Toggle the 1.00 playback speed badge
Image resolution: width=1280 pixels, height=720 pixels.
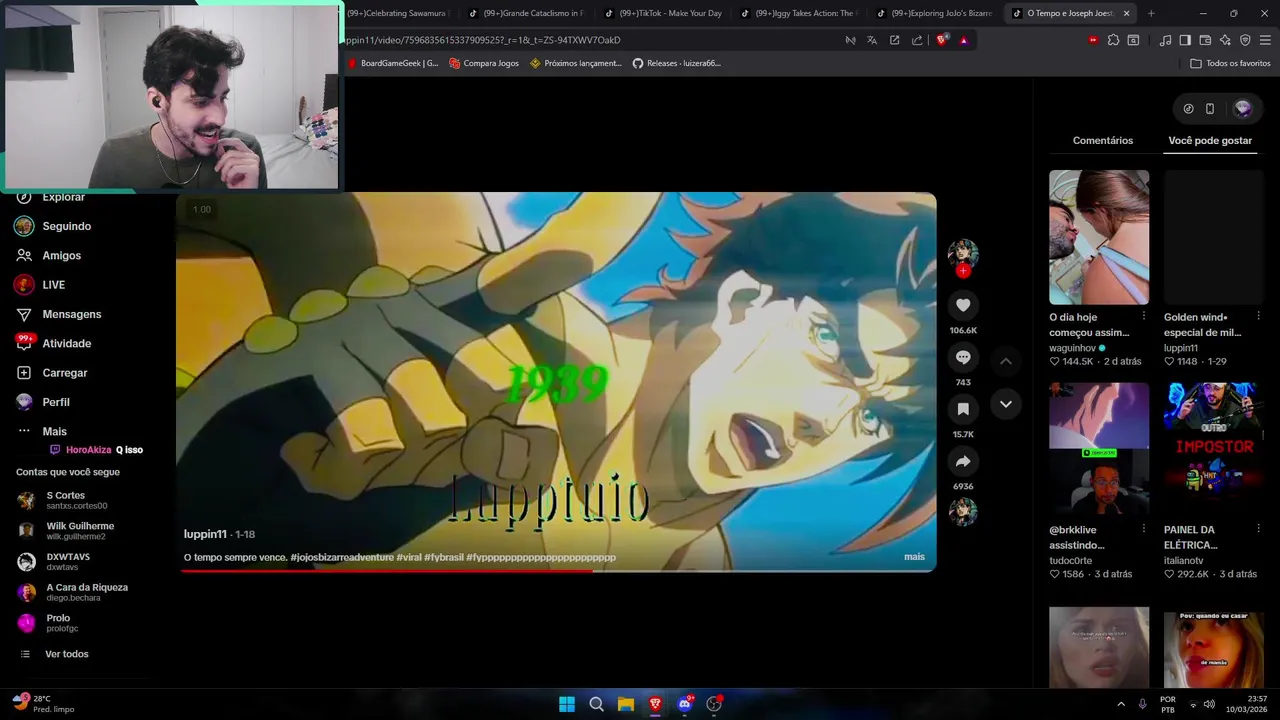tap(202, 209)
